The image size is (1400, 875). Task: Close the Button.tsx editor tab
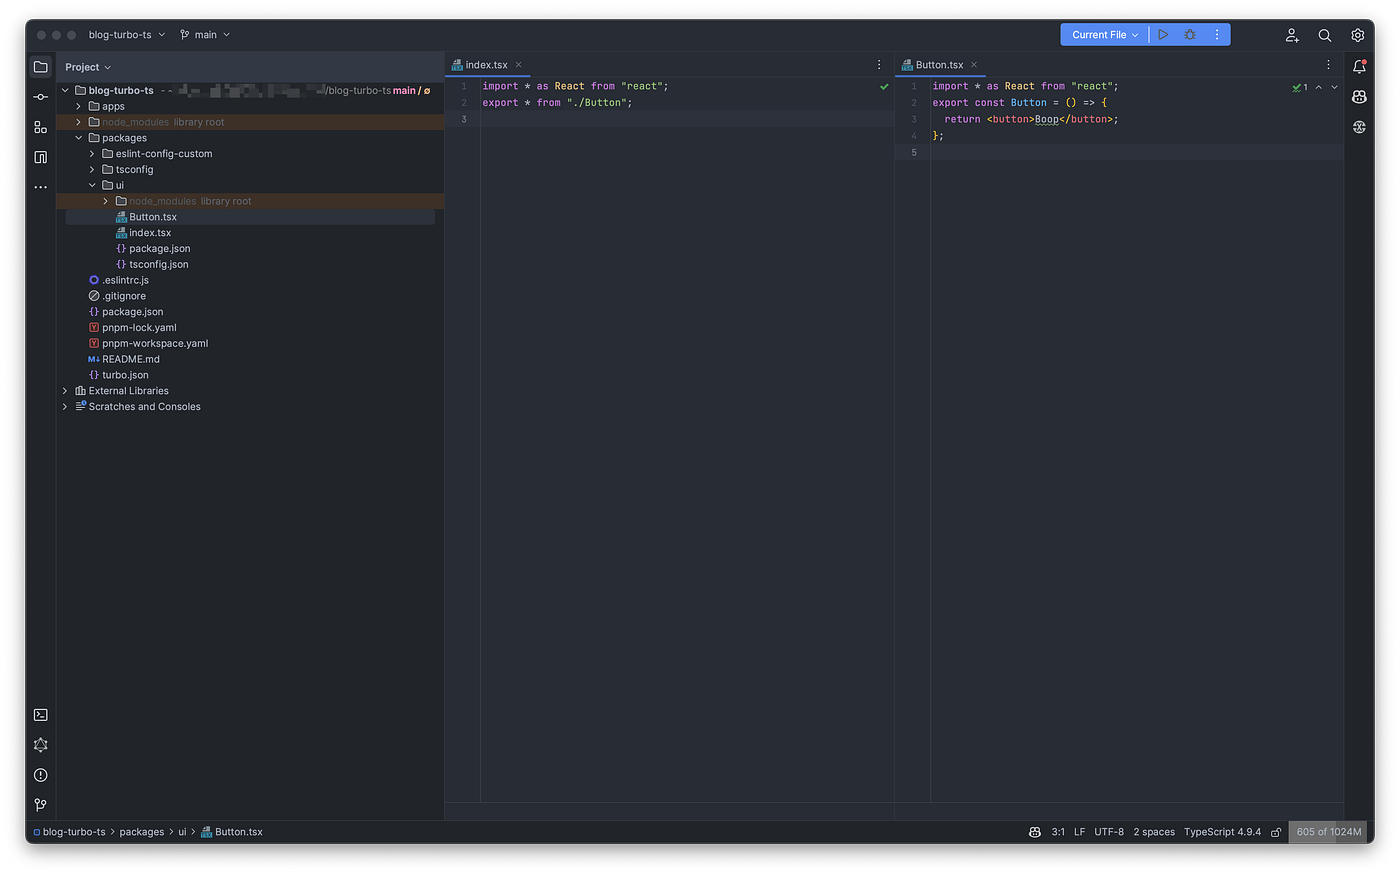click(974, 65)
